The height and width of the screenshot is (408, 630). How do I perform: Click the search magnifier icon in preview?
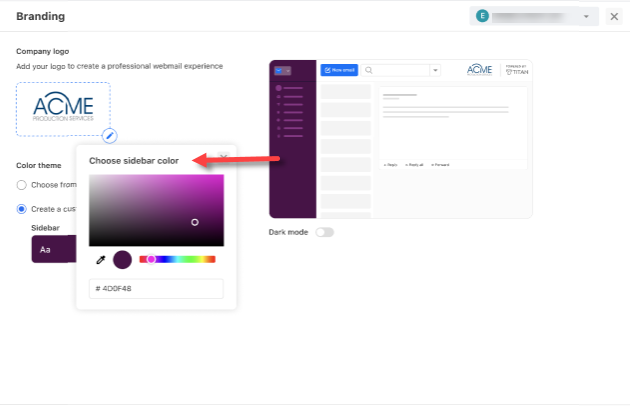click(x=368, y=70)
